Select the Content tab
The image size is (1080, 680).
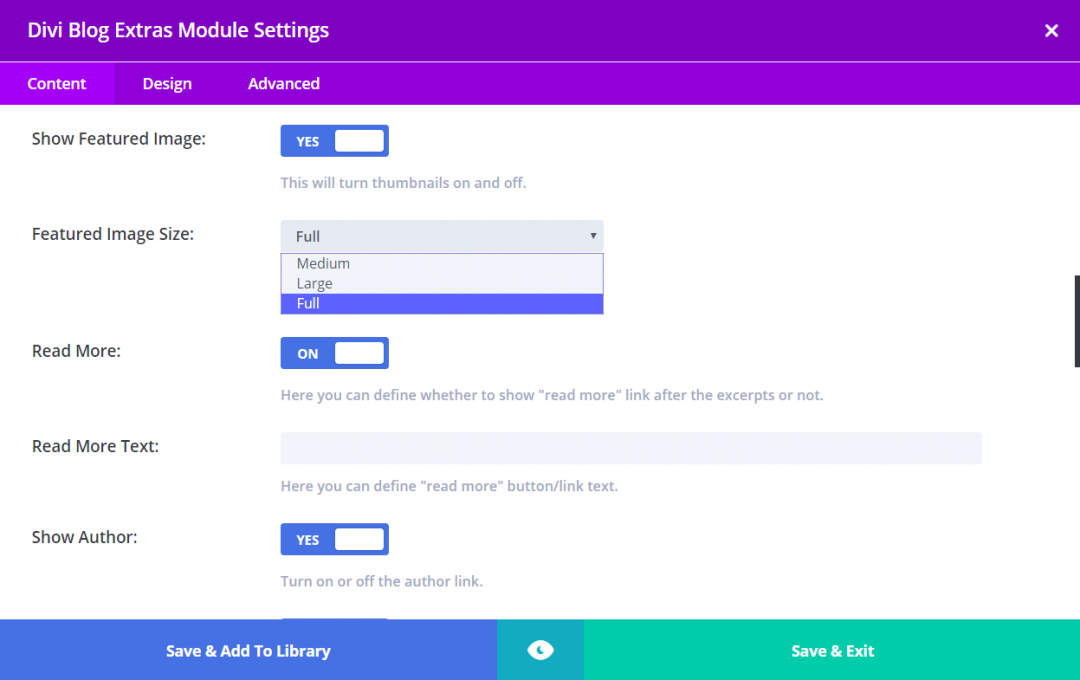pos(57,83)
